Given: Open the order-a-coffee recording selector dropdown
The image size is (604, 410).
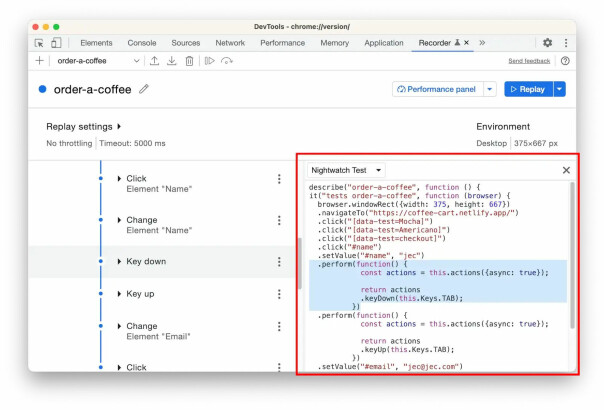Looking at the screenshot, I should click(x=98, y=61).
